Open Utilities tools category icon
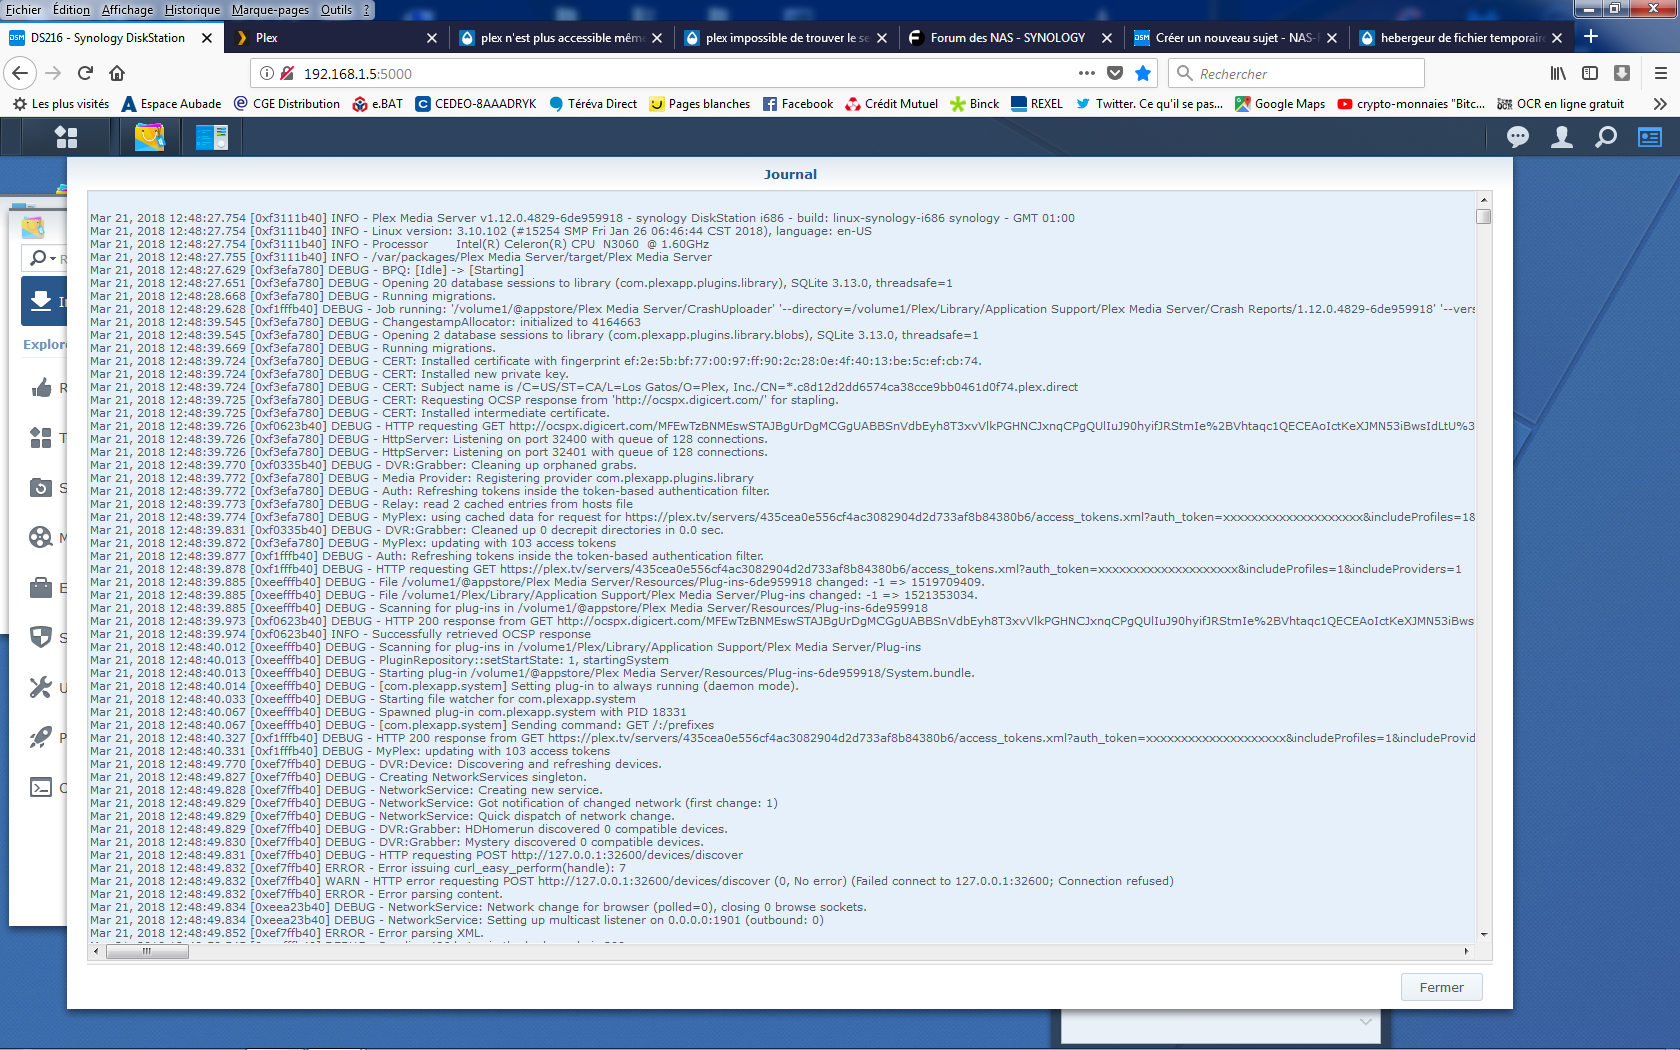 41,688
